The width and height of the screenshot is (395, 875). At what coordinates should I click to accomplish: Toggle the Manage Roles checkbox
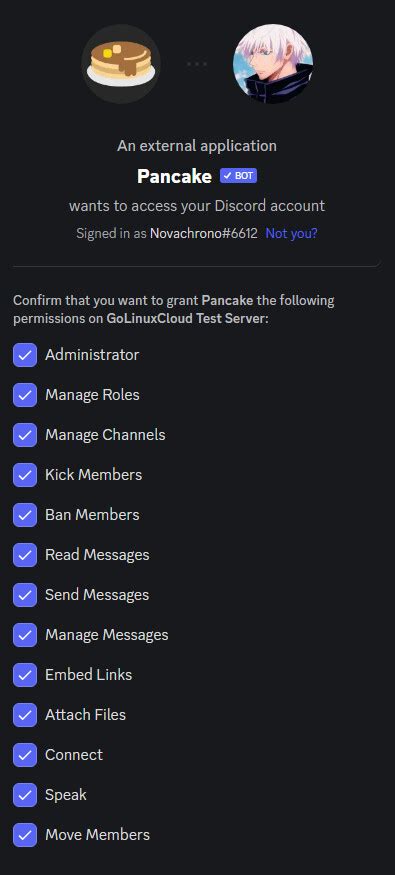(x=25, y=395)
